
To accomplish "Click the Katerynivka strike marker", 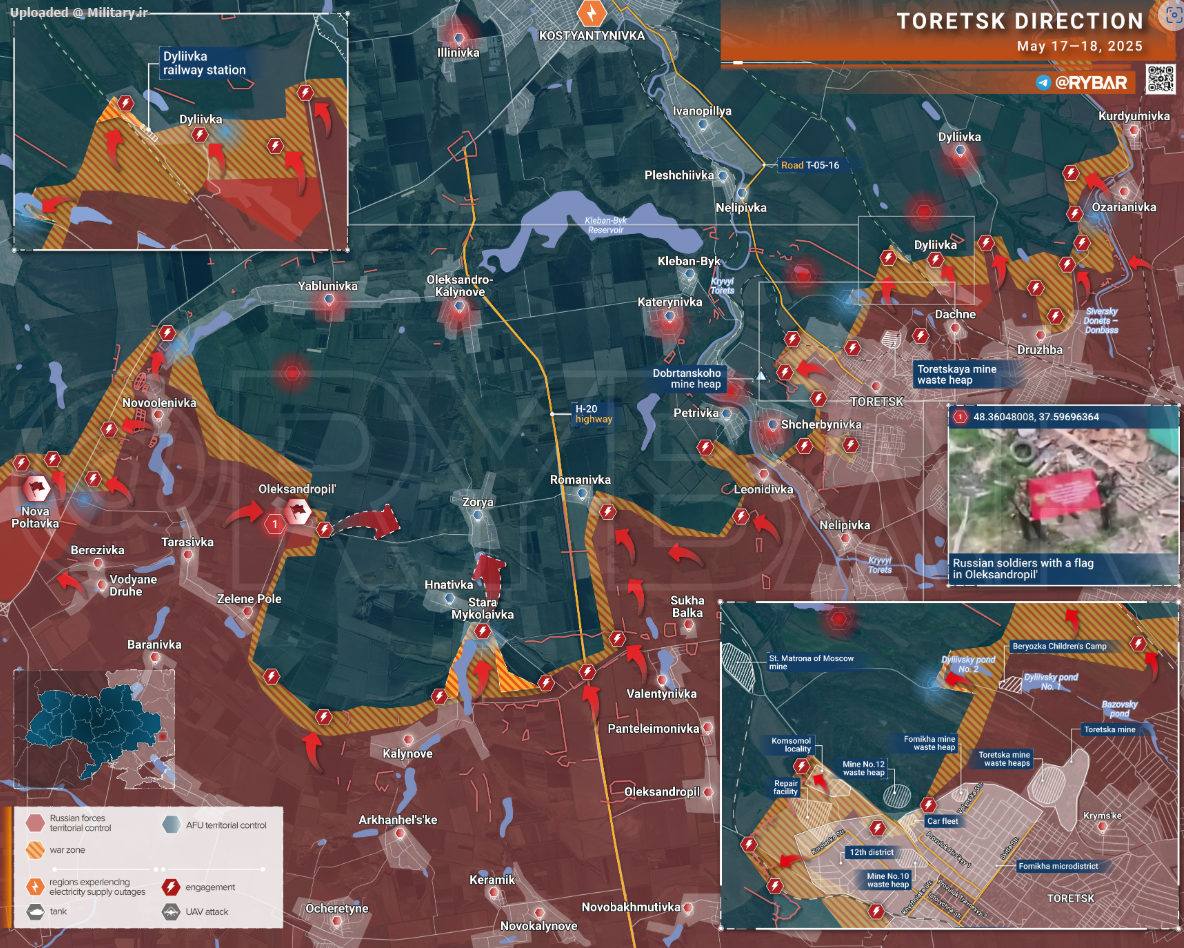I will pos(669,318).
